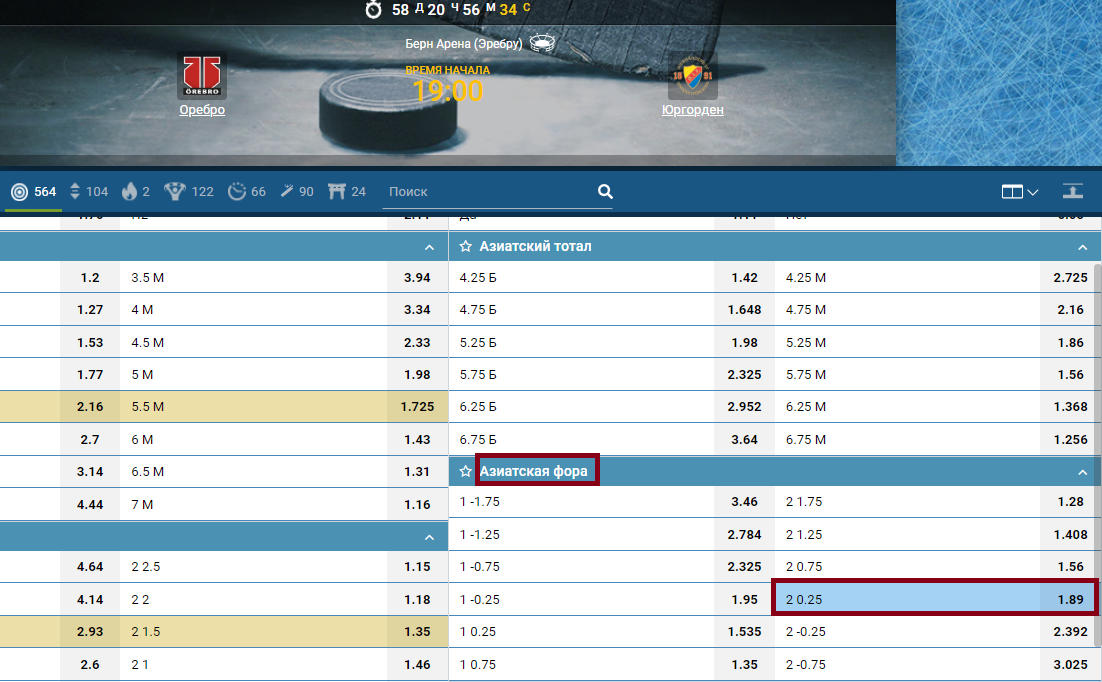Viewport: 1102px width, 682px height.
Task: Select the market filter showing 122
Action: (189, 192)
